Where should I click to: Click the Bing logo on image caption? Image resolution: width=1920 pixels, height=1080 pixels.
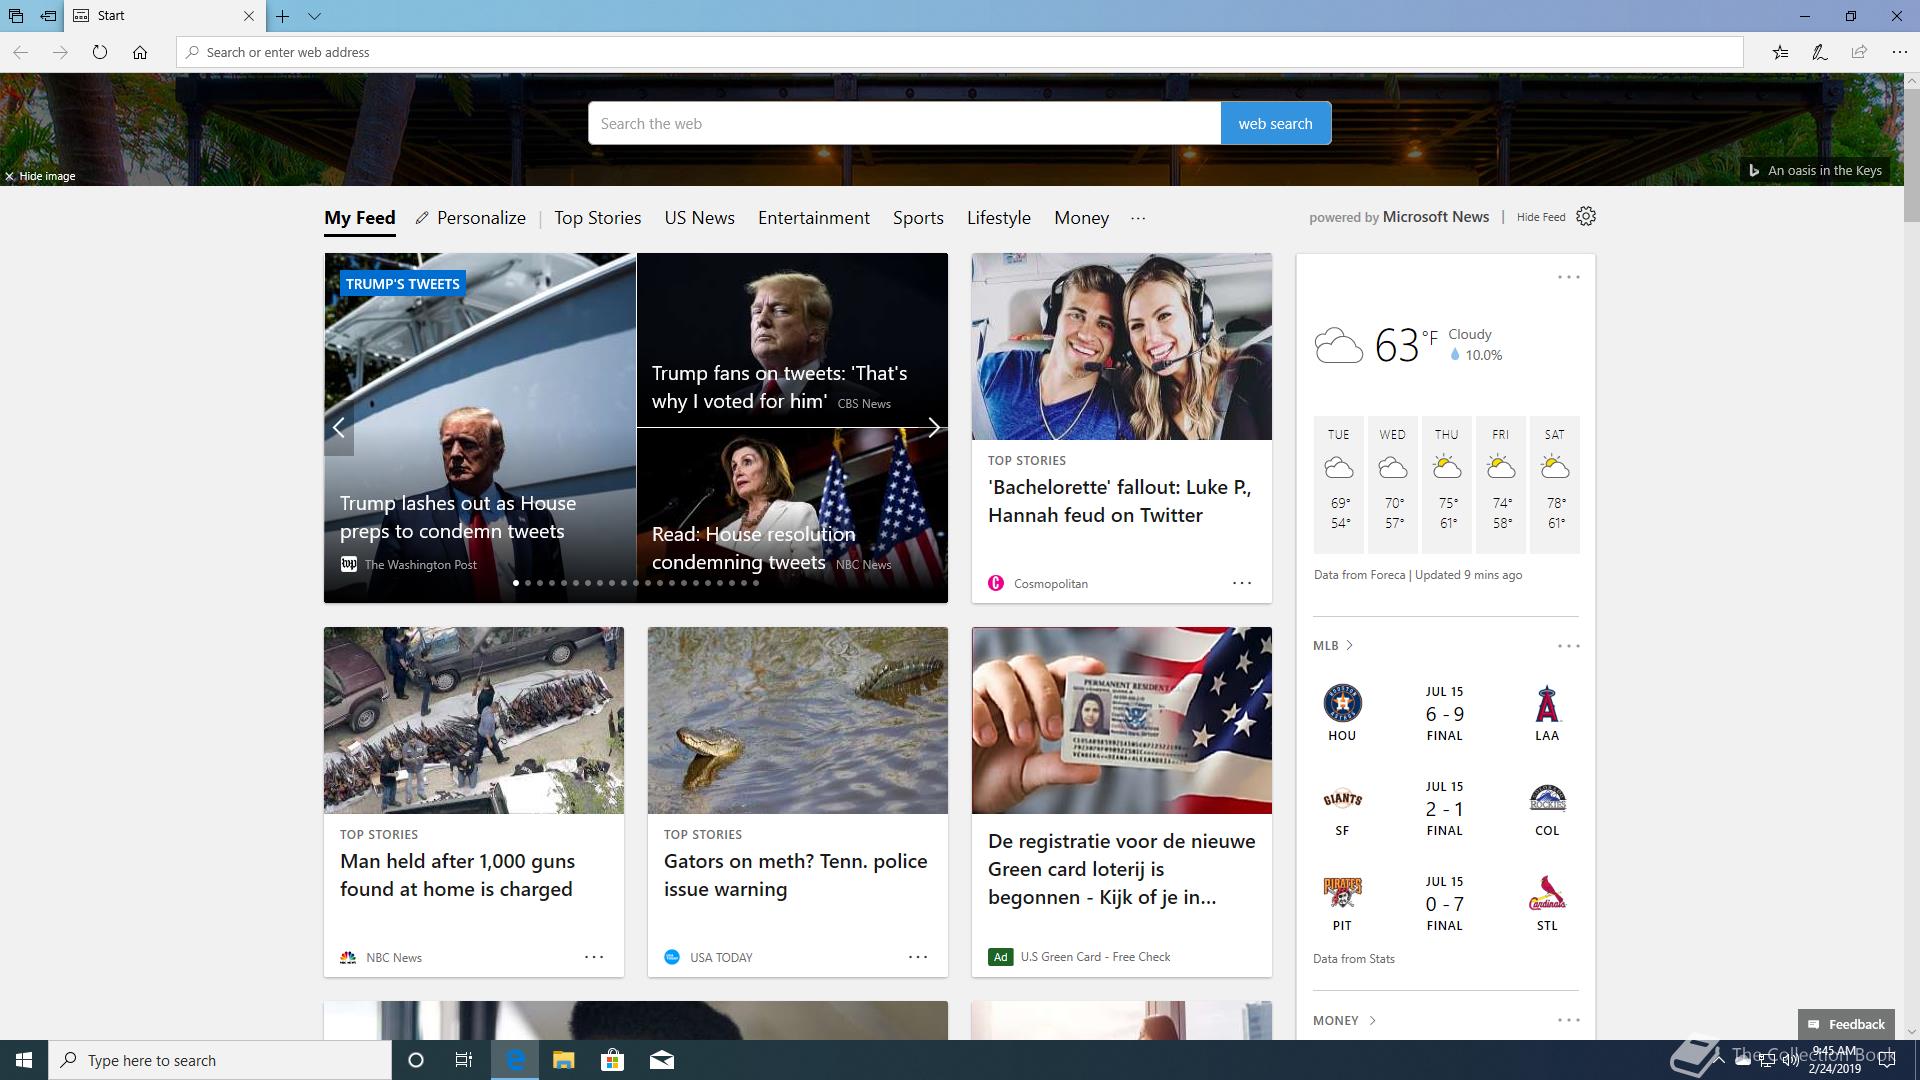tap(1754, 171)
